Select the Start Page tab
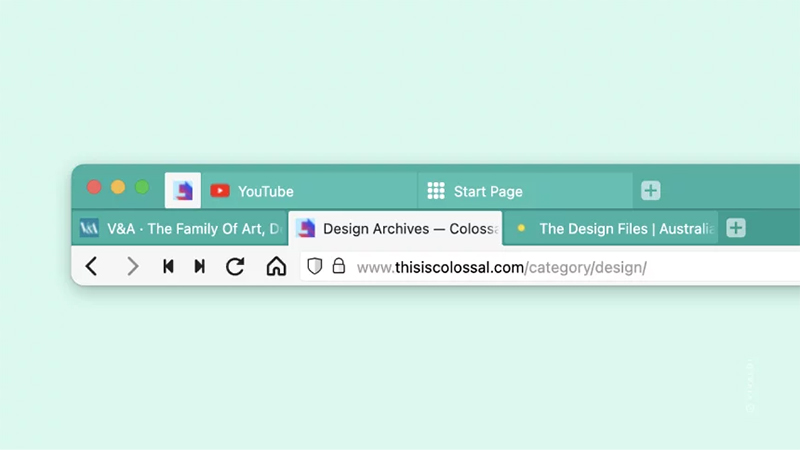 click(x=526, y=191)
